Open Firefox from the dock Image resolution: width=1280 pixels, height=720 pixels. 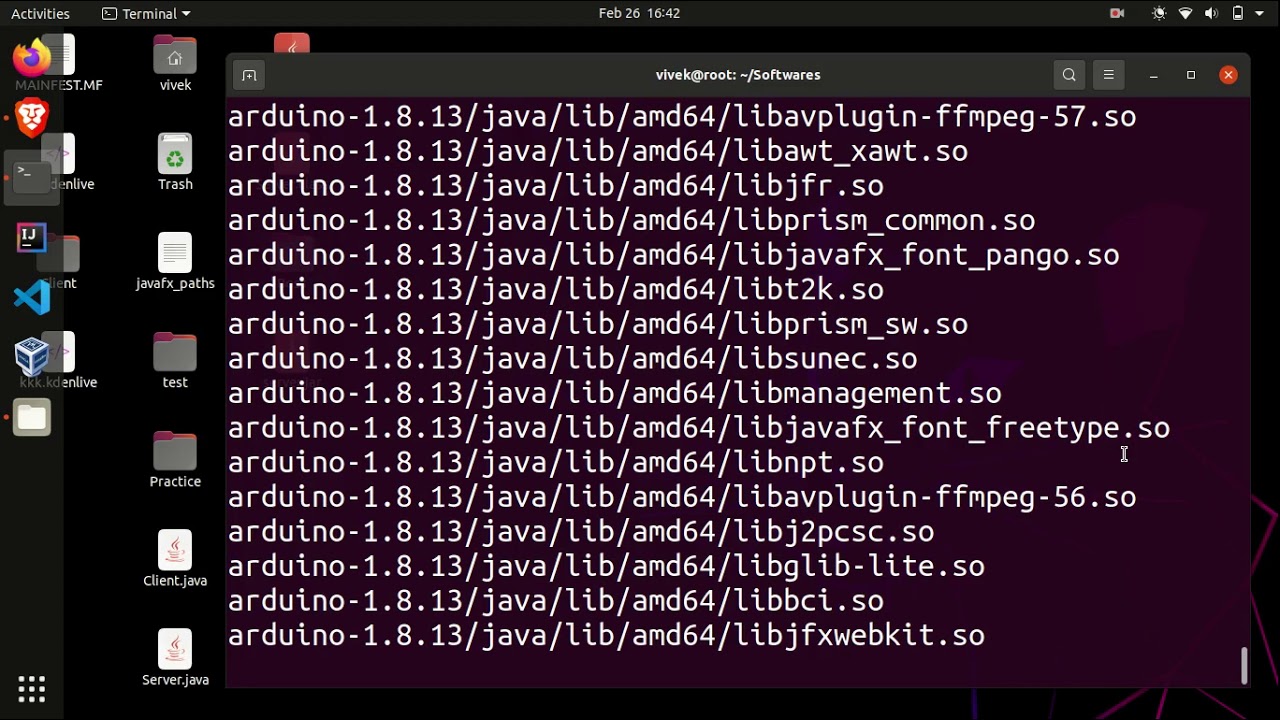click(x=32, y=57)
